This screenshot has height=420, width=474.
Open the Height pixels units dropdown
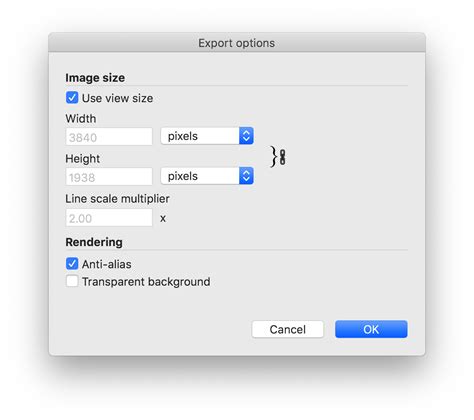coord(207,176)
